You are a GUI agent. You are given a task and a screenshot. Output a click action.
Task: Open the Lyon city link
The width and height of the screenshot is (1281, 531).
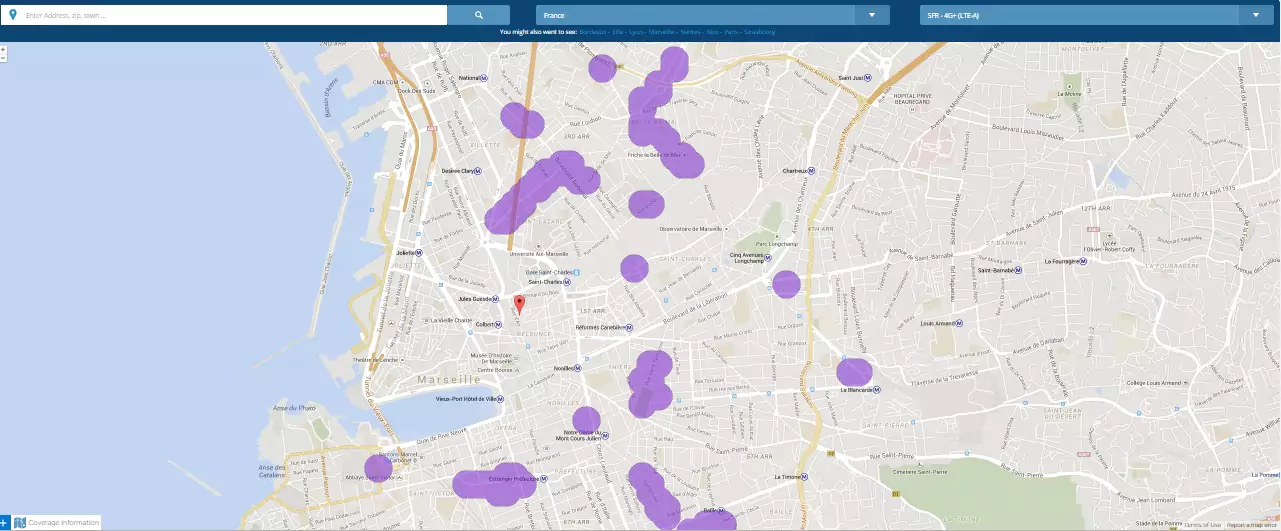636,32
